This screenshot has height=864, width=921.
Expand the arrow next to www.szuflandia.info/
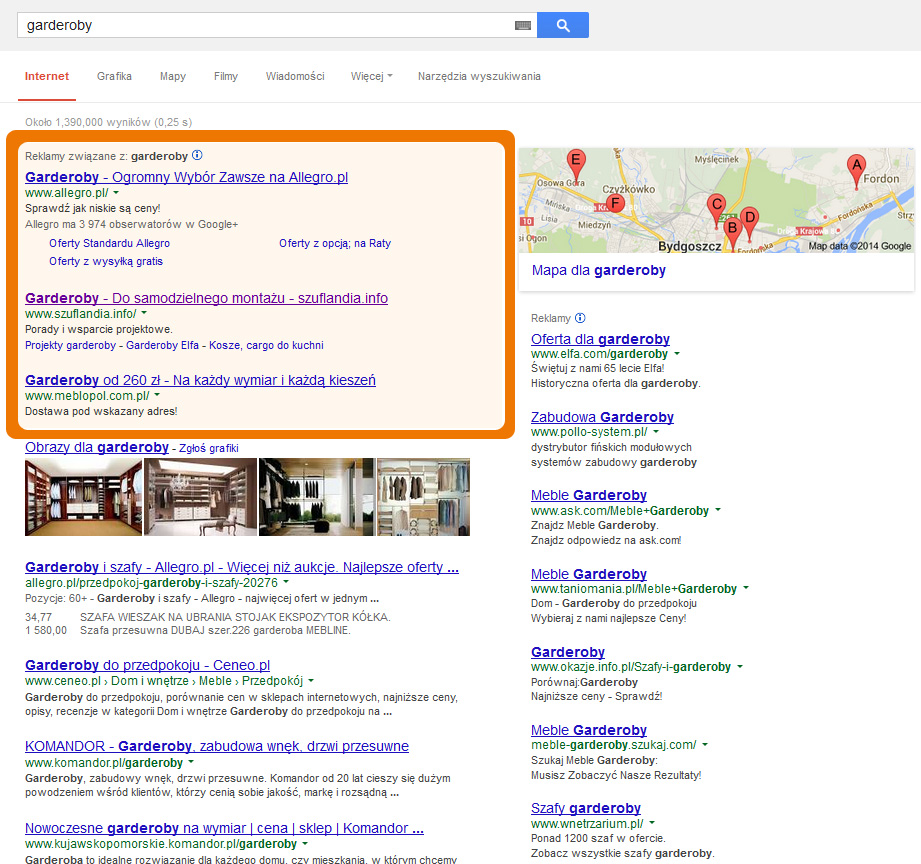[x=144, y=314]
